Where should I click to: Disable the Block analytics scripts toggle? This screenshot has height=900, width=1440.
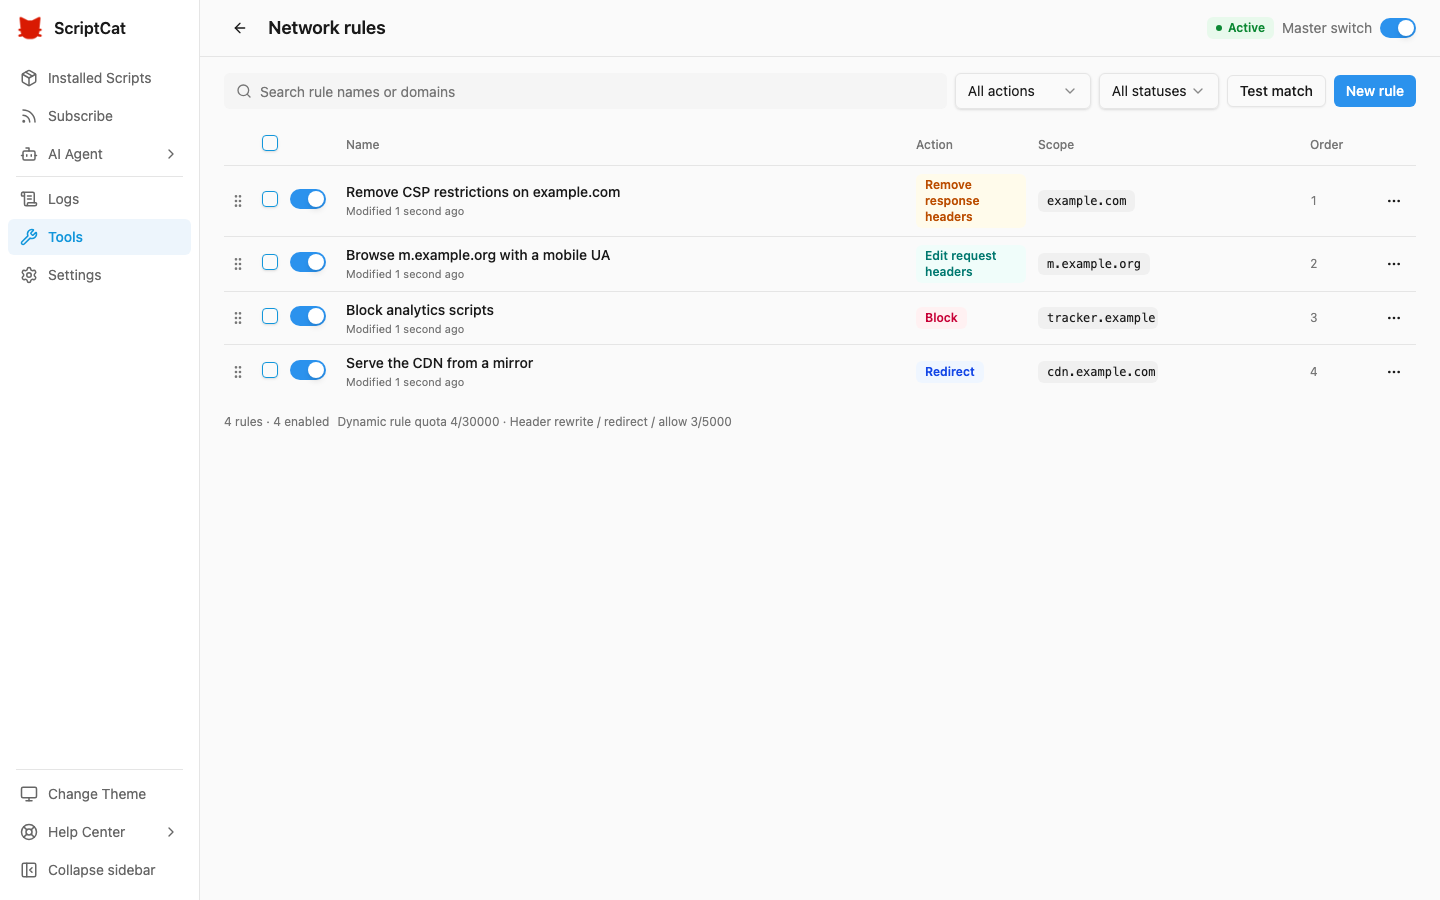pos(308,316)
